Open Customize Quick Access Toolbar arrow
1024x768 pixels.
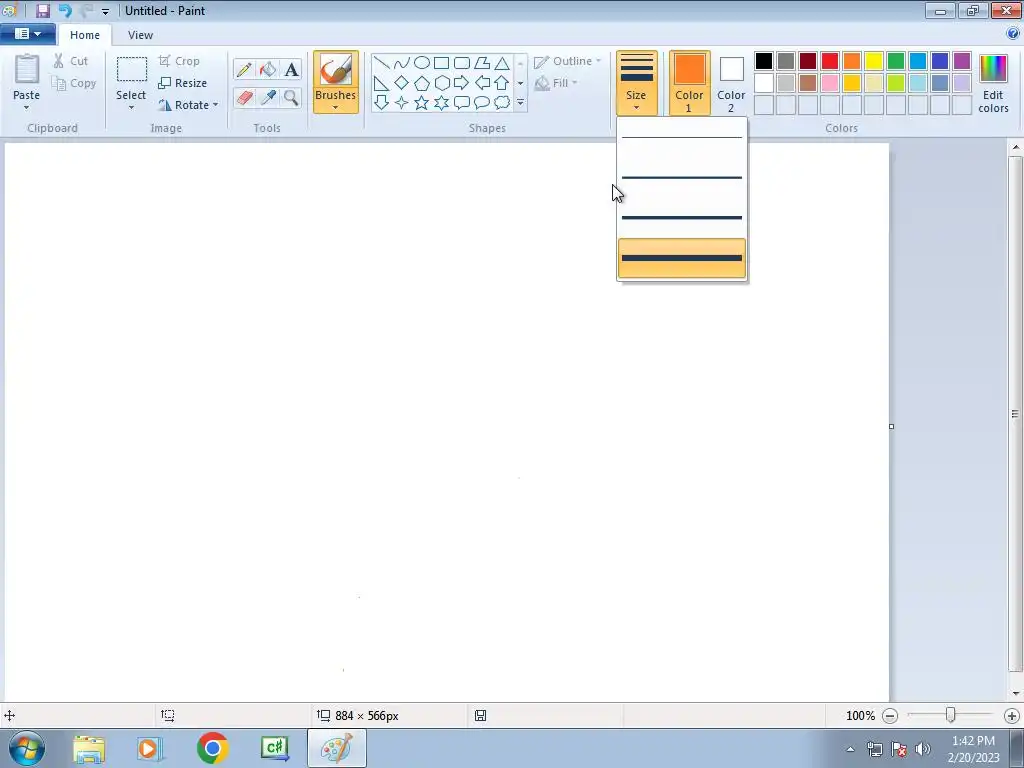105,11
